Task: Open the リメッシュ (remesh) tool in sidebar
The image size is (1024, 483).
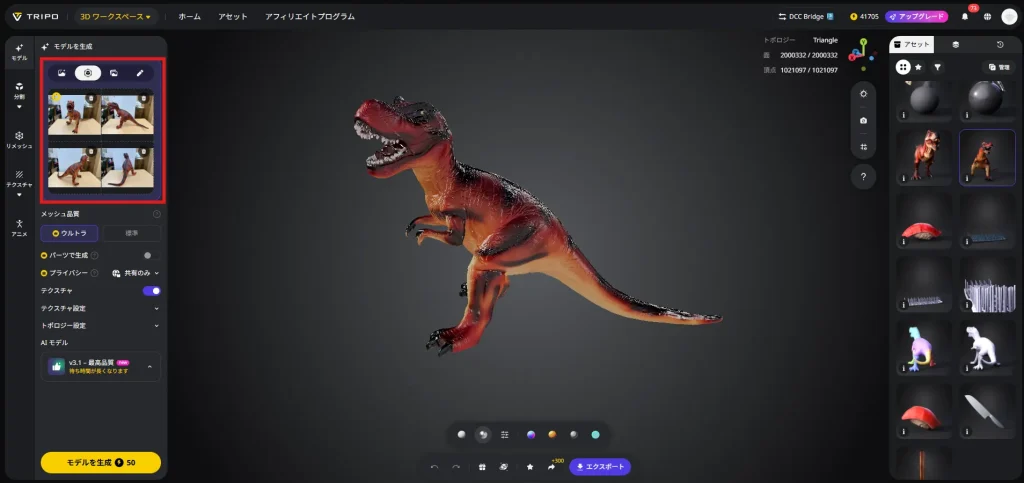Action: (x=19, y=138)
